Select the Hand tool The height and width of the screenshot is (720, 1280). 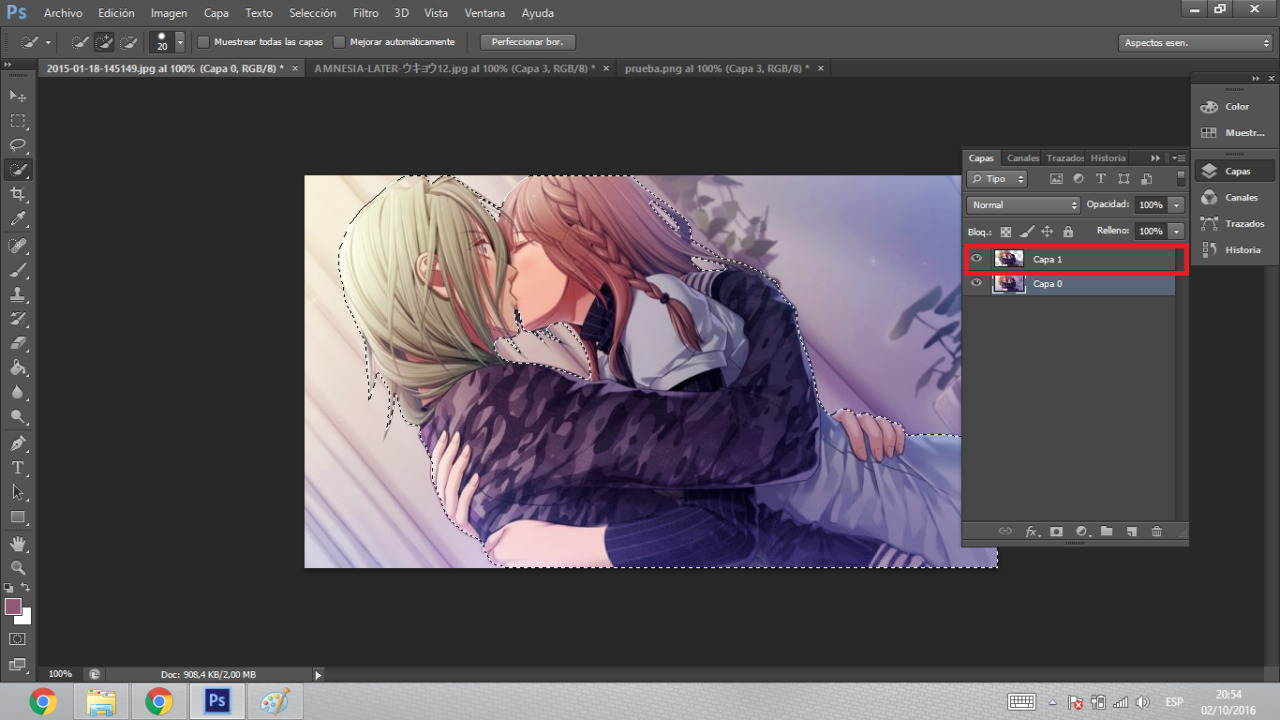[x=18, y=544]
